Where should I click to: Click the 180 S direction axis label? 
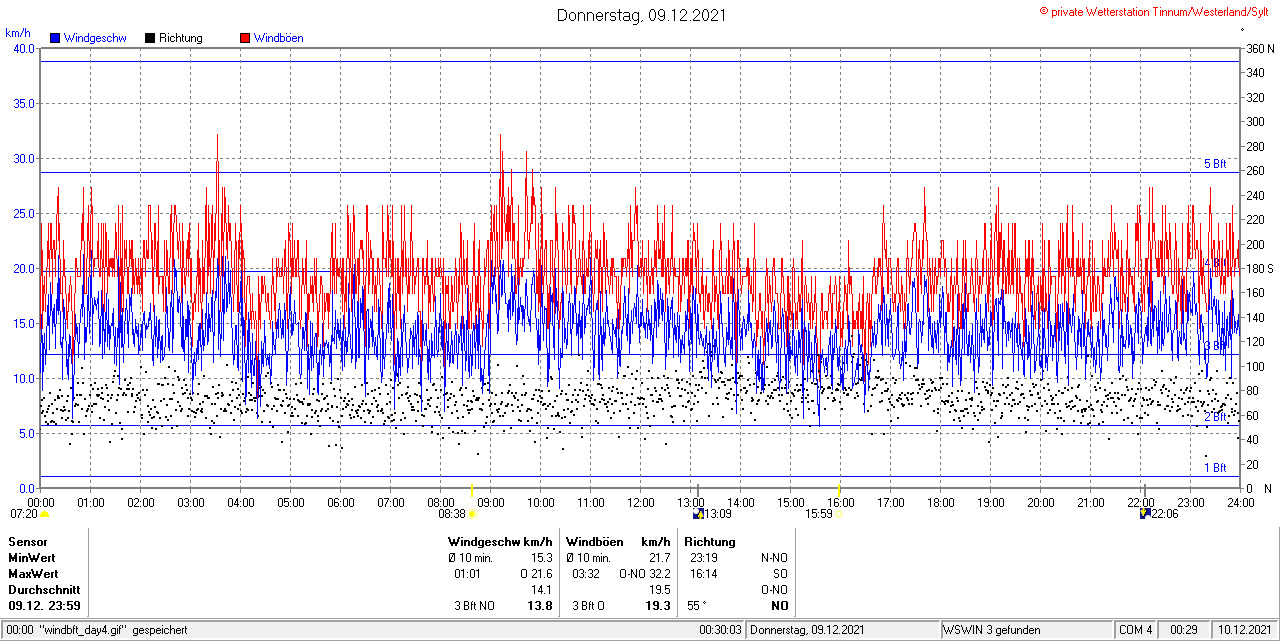click(1259, 269)
